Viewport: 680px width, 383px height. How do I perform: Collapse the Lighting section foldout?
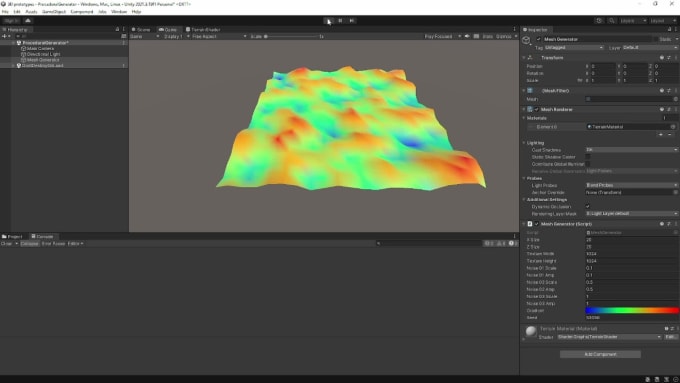coord(524,143)
